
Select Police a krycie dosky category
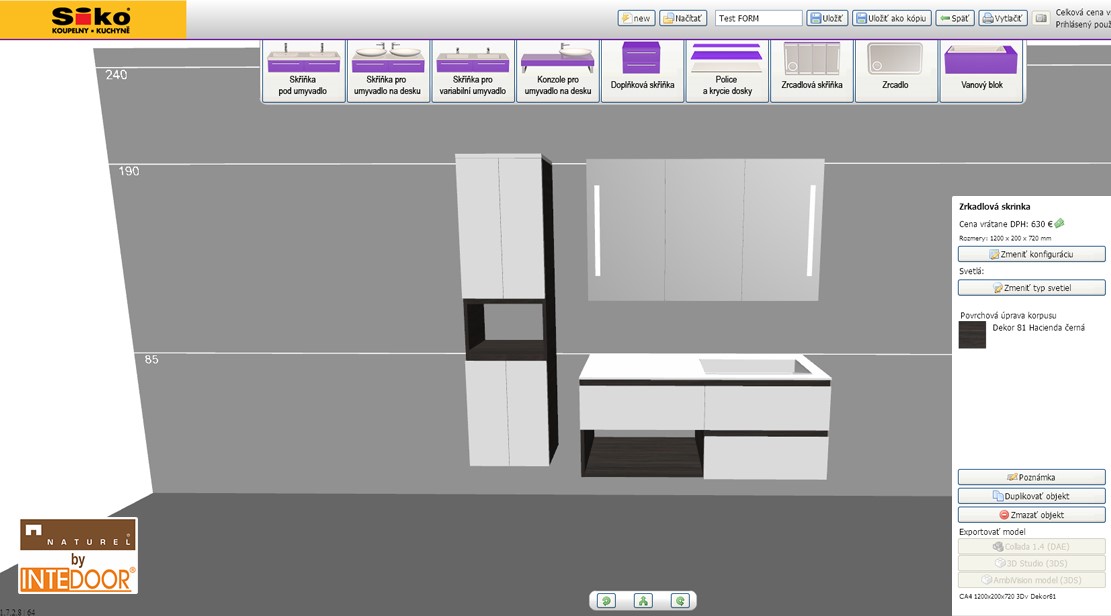pos(727,70)
